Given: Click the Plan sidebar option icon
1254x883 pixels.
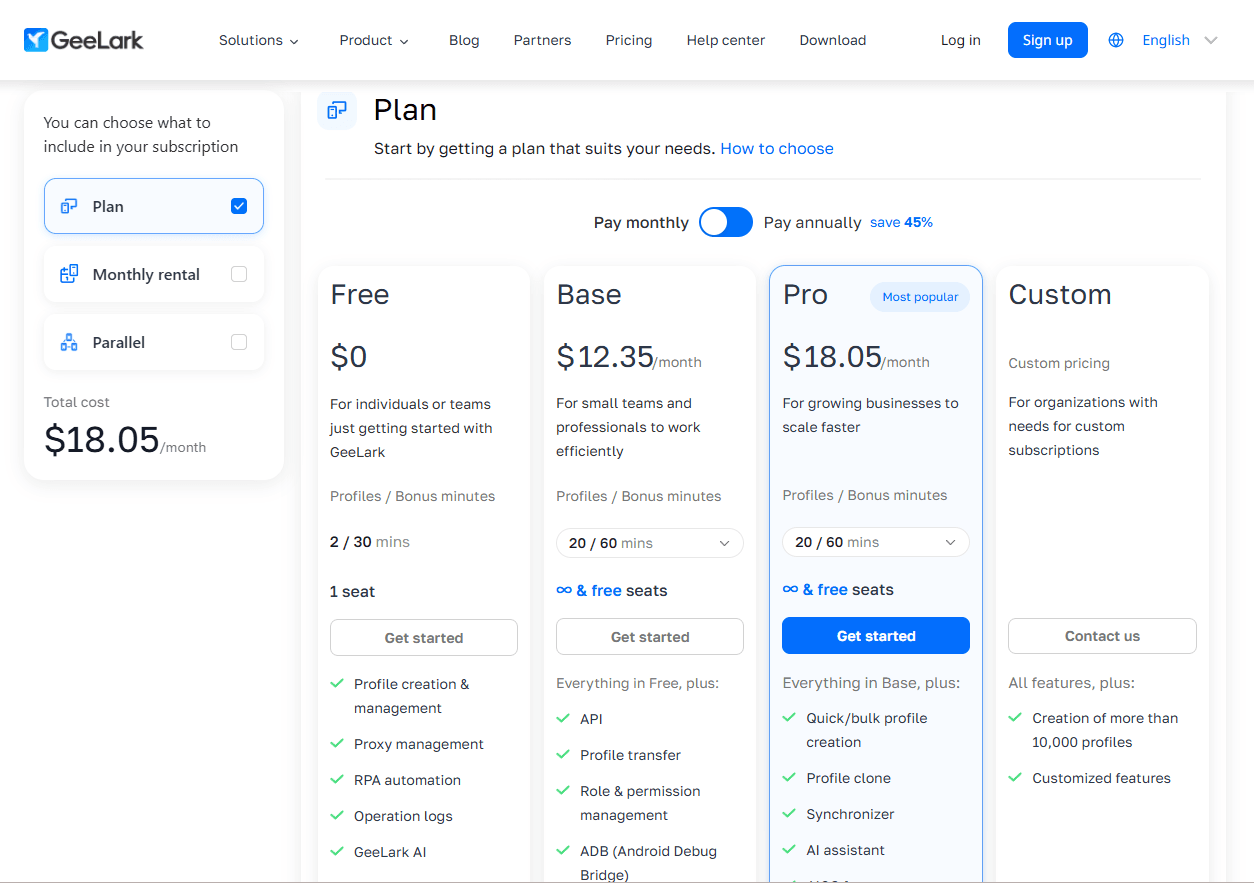Looking at the screenshot, I should [x=69, y=206].
